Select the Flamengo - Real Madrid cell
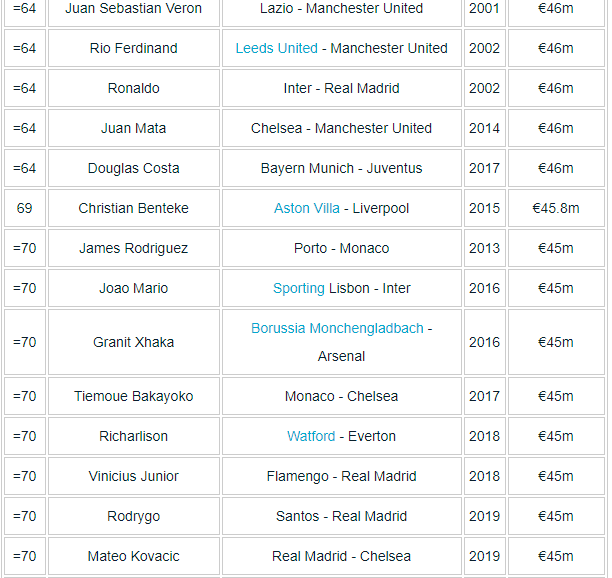Image resolution: width=612 pixels, height=578 pixels. pos(341,476)
